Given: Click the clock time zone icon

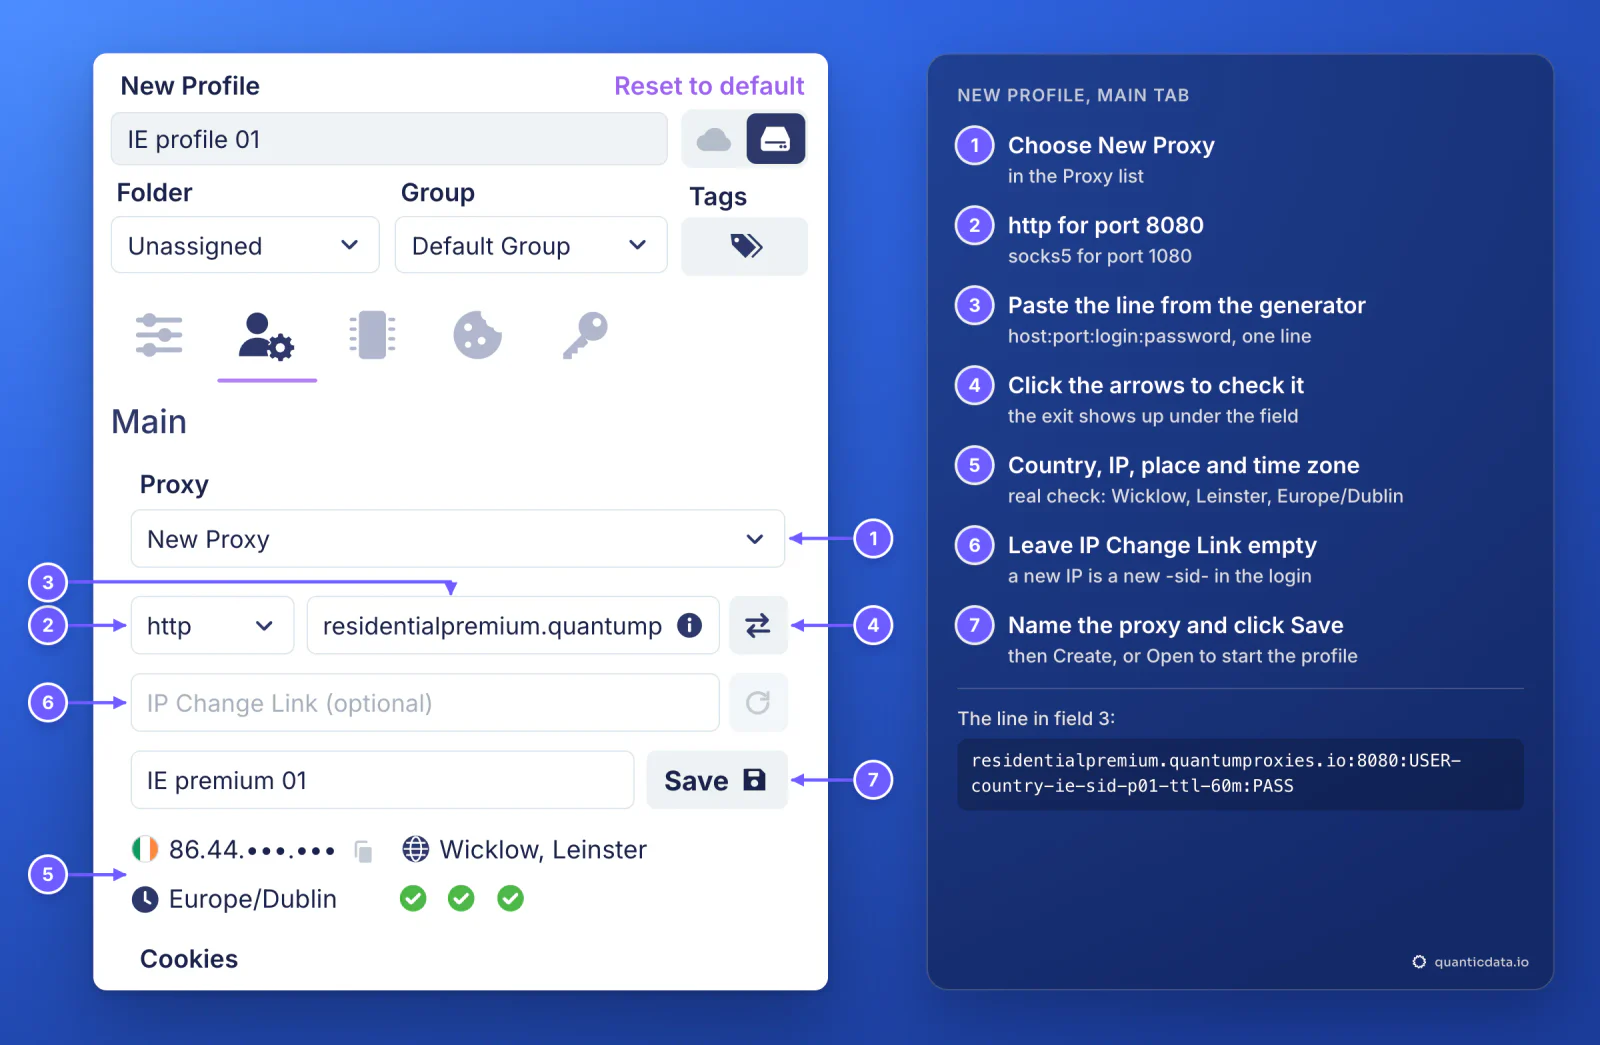Looking at the screenshot, I should coord(145,899).
